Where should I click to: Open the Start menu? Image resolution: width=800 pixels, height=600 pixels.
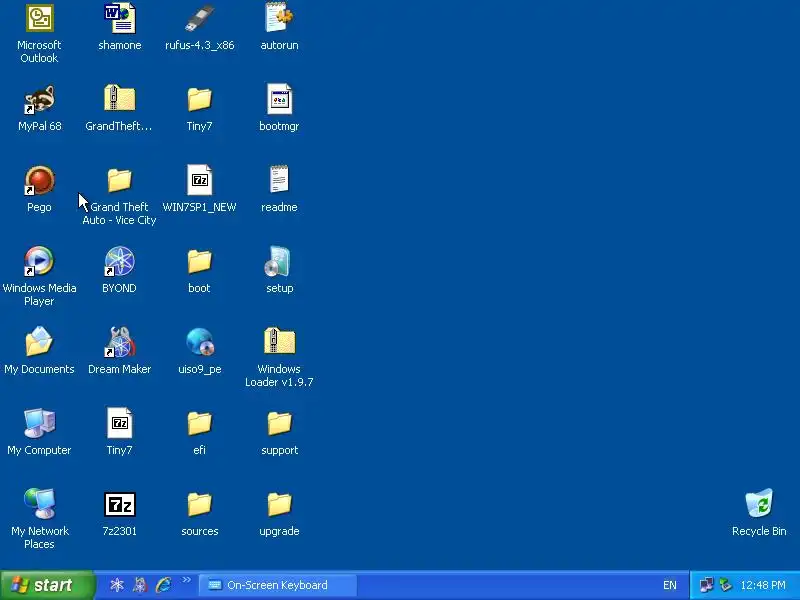tap(47, 585)
